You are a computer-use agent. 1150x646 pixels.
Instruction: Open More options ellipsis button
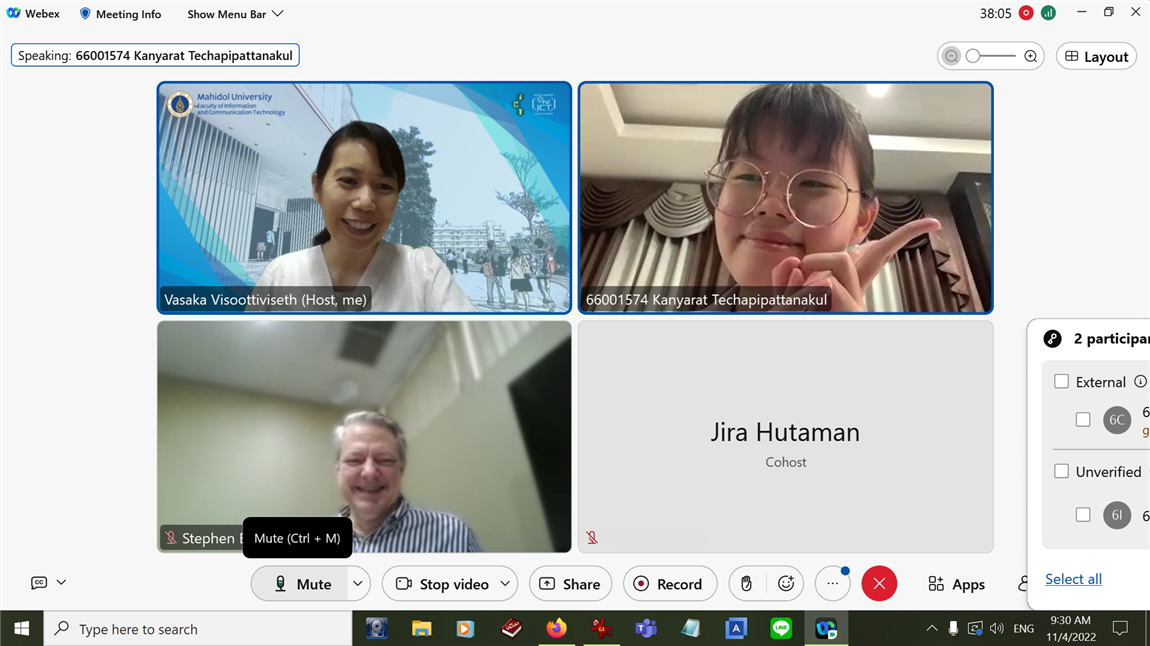coord(832,584)
